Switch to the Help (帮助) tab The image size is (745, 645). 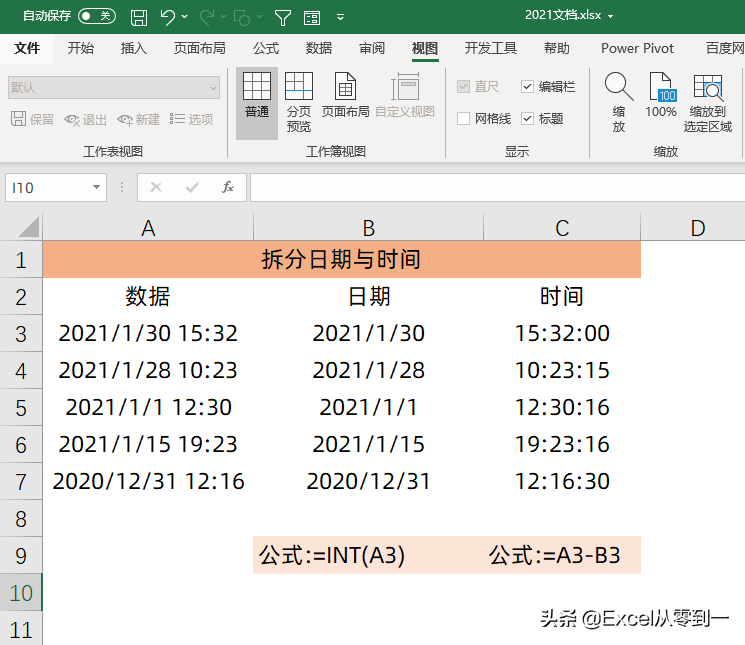point(556,48)
